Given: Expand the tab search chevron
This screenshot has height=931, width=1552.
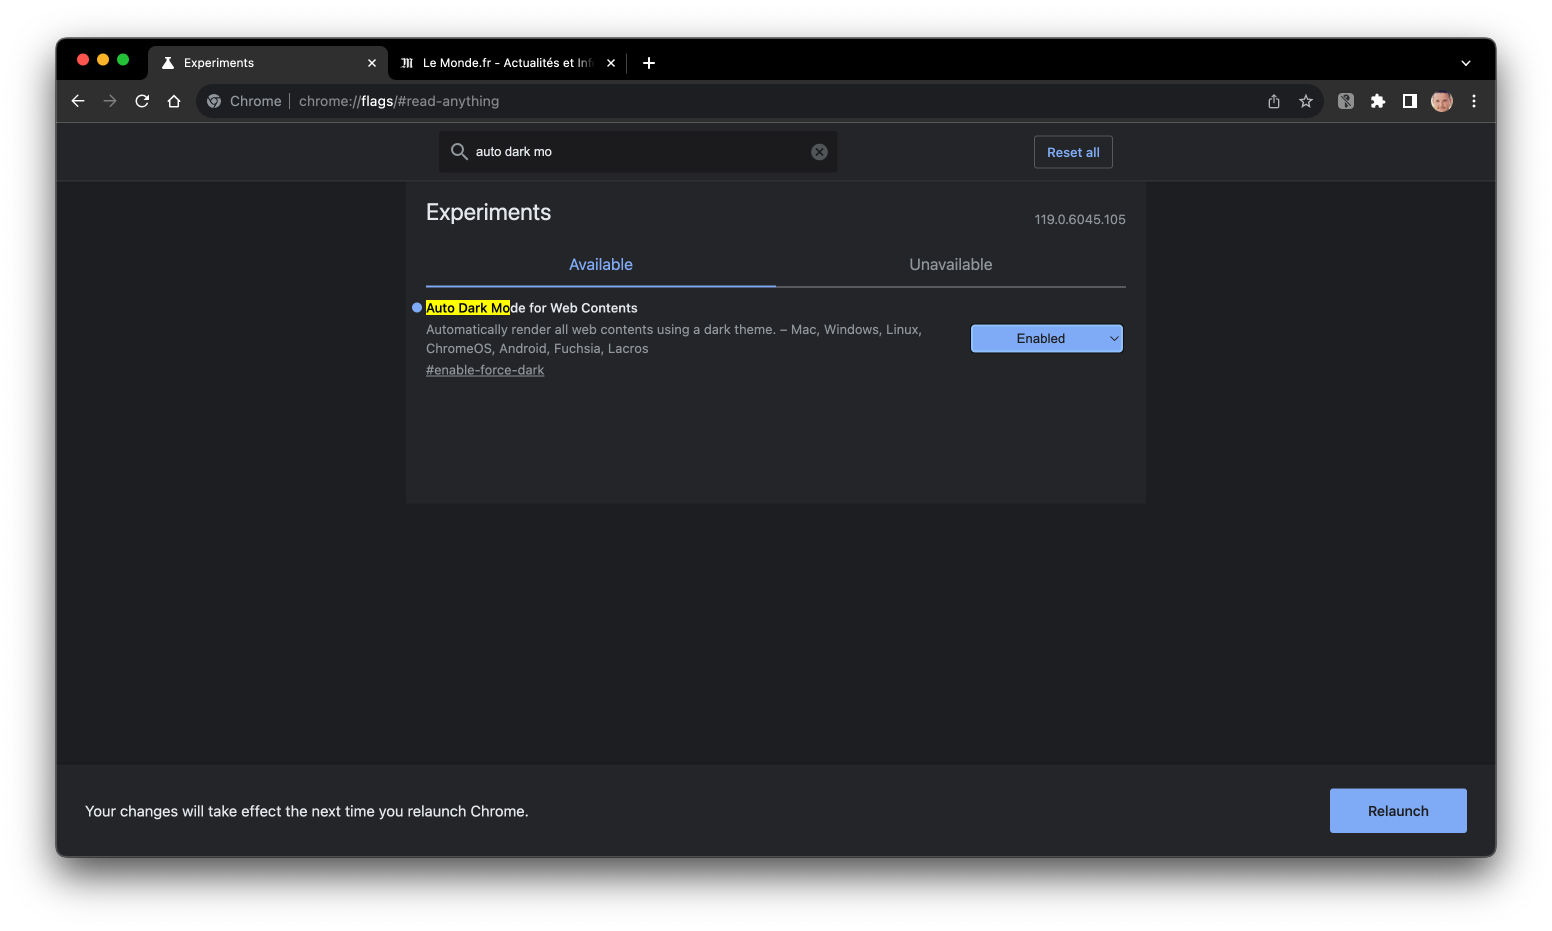Looking at the screenshot, I should 1465,63.
